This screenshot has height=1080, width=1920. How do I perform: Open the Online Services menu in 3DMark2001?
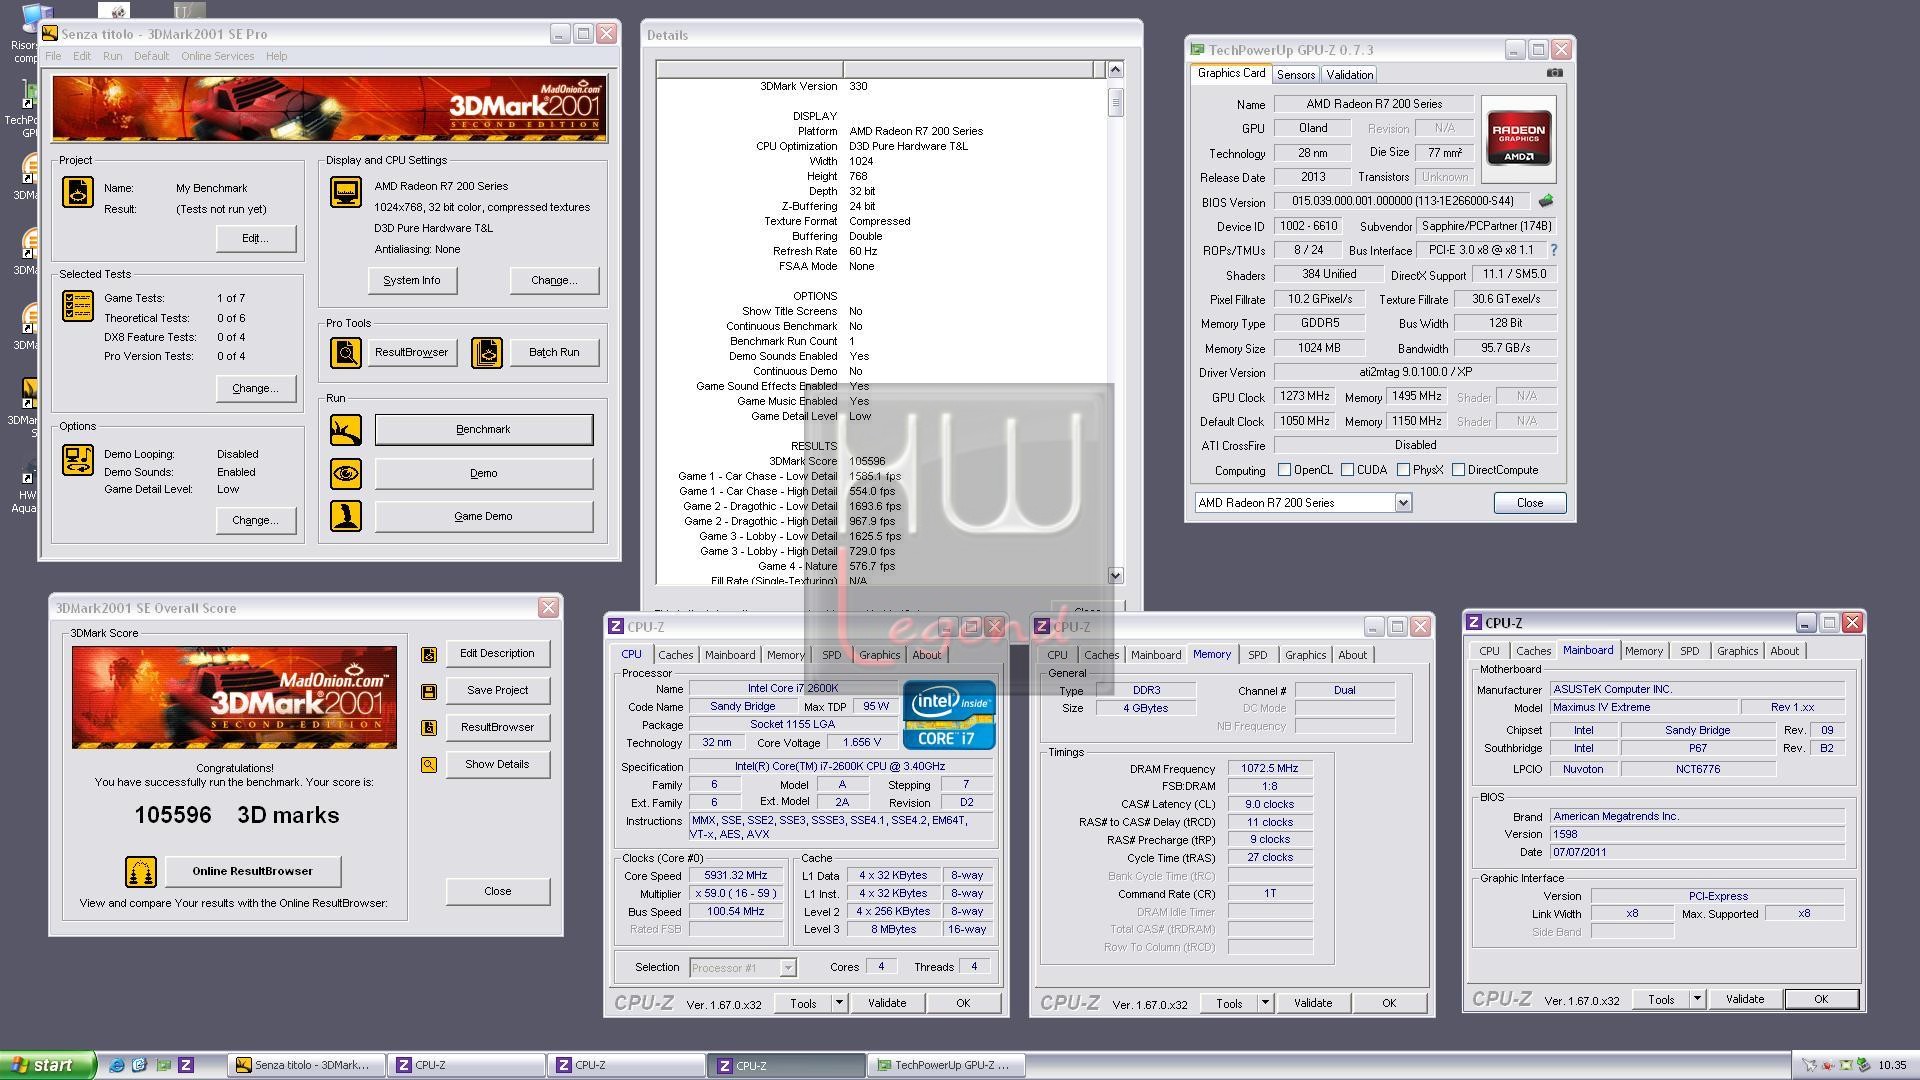coord(217,56)
